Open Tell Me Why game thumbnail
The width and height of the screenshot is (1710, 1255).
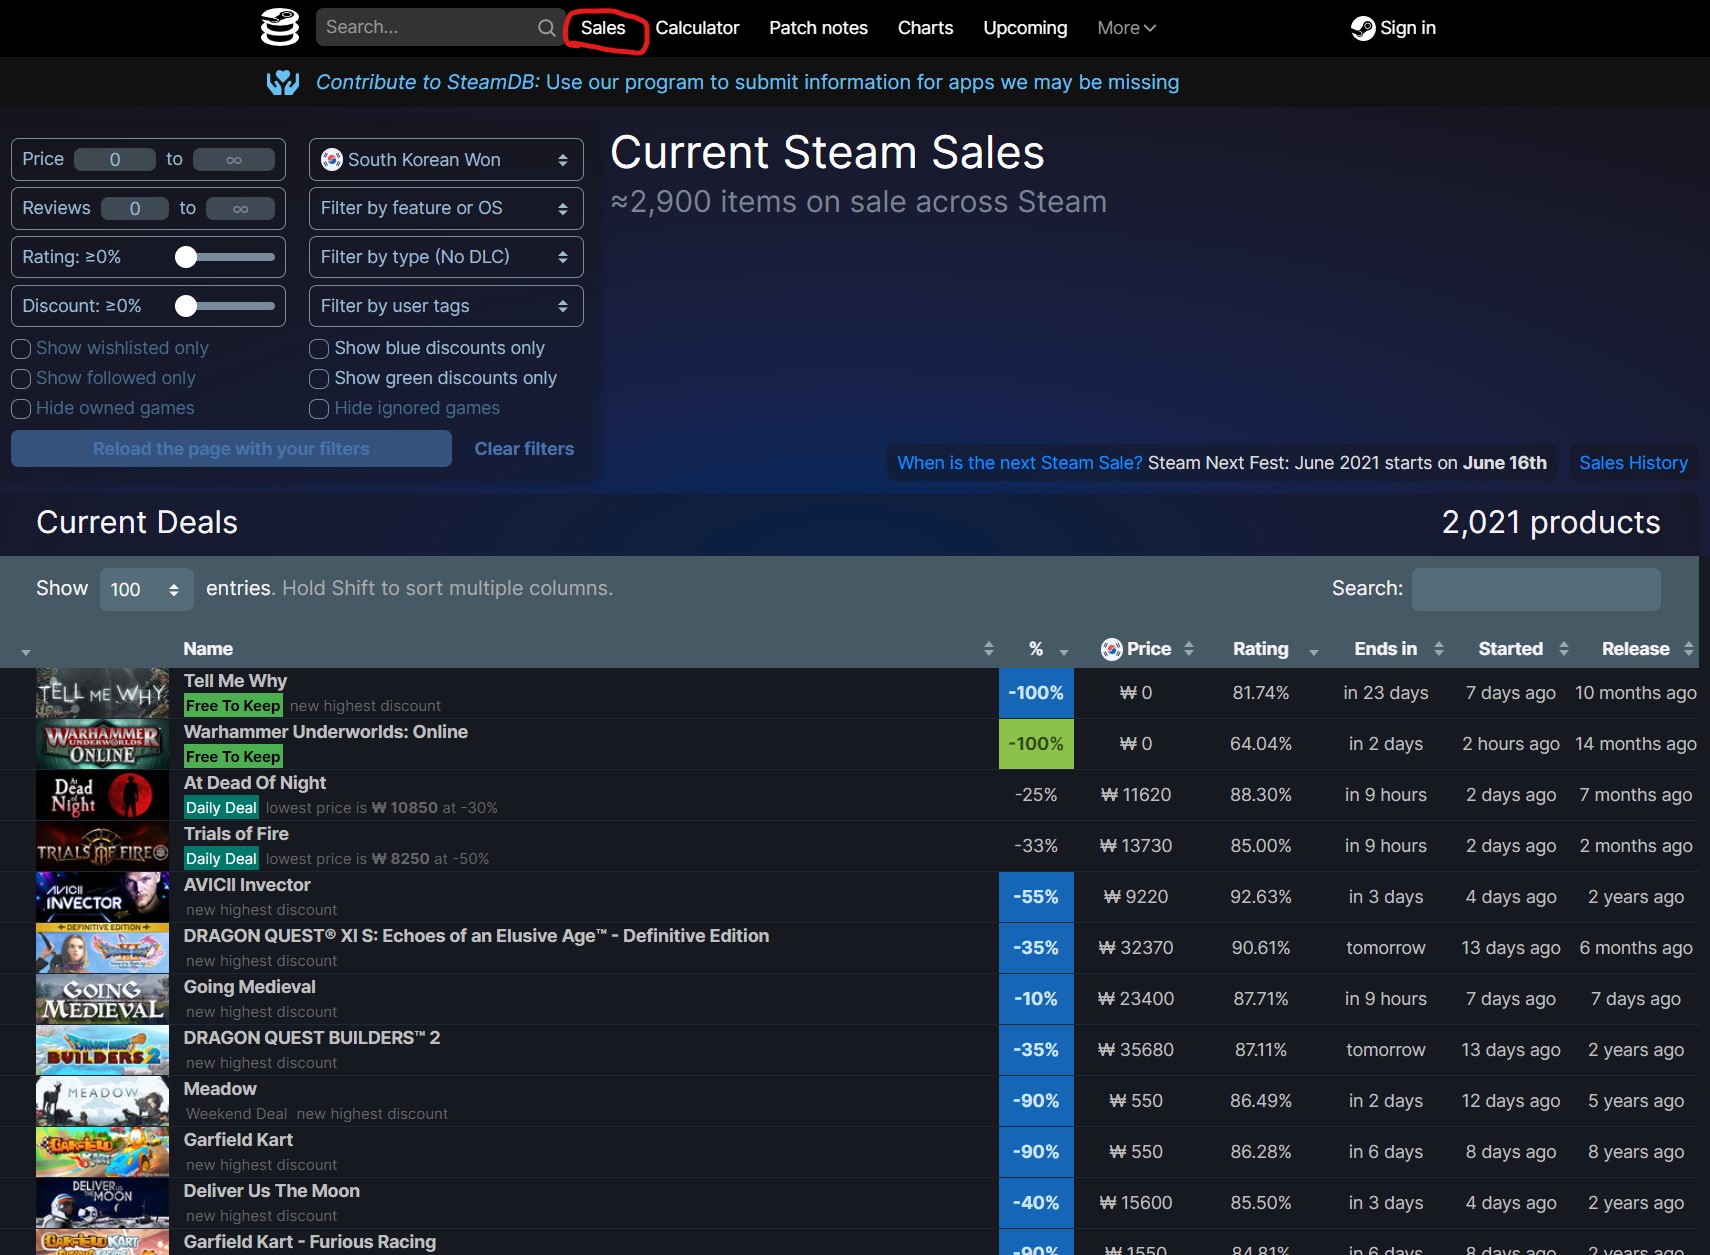point(102,693)
